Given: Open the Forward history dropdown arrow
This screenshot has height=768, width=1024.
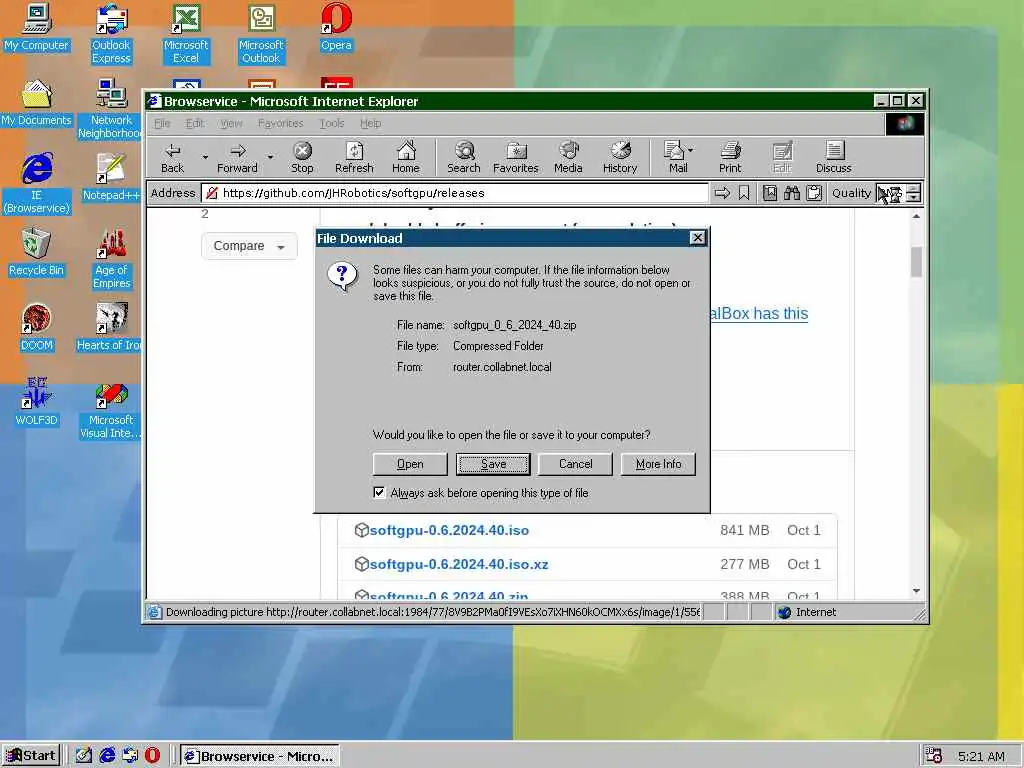Looking at the screenshot, I should pyautogui.click(x=270, y=157).
